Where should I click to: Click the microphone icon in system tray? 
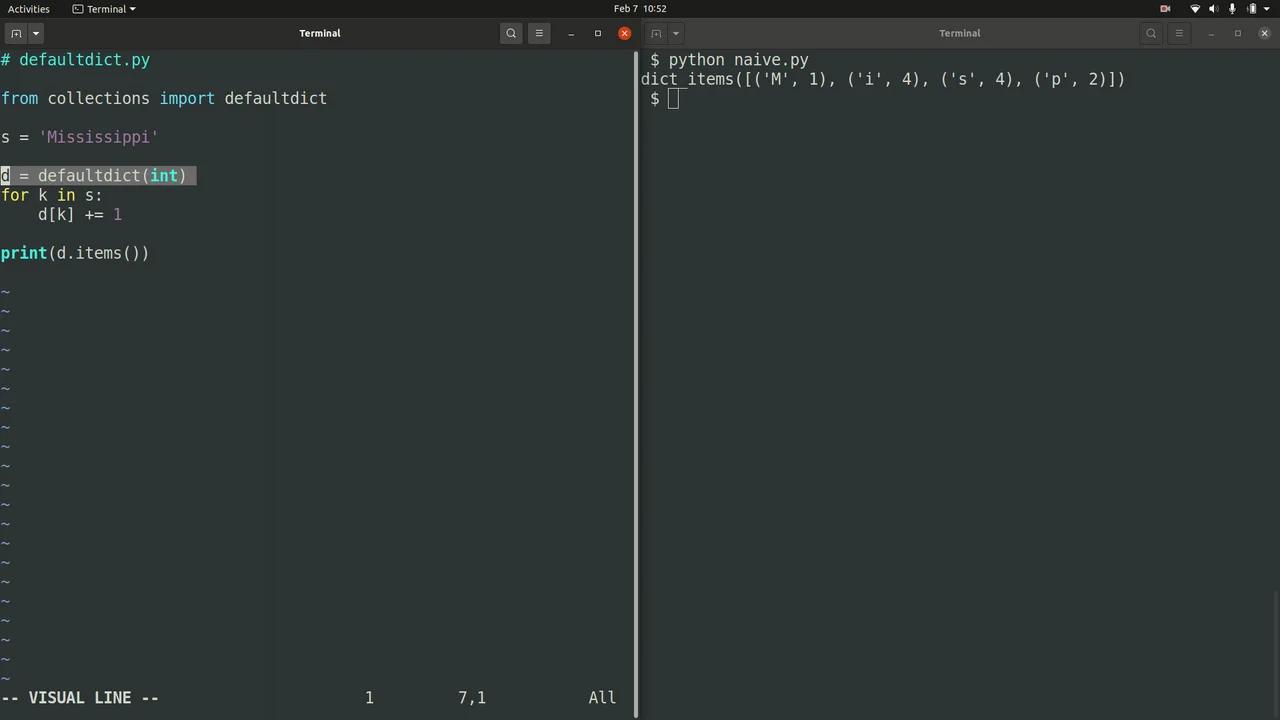[x=1232, y=9]
